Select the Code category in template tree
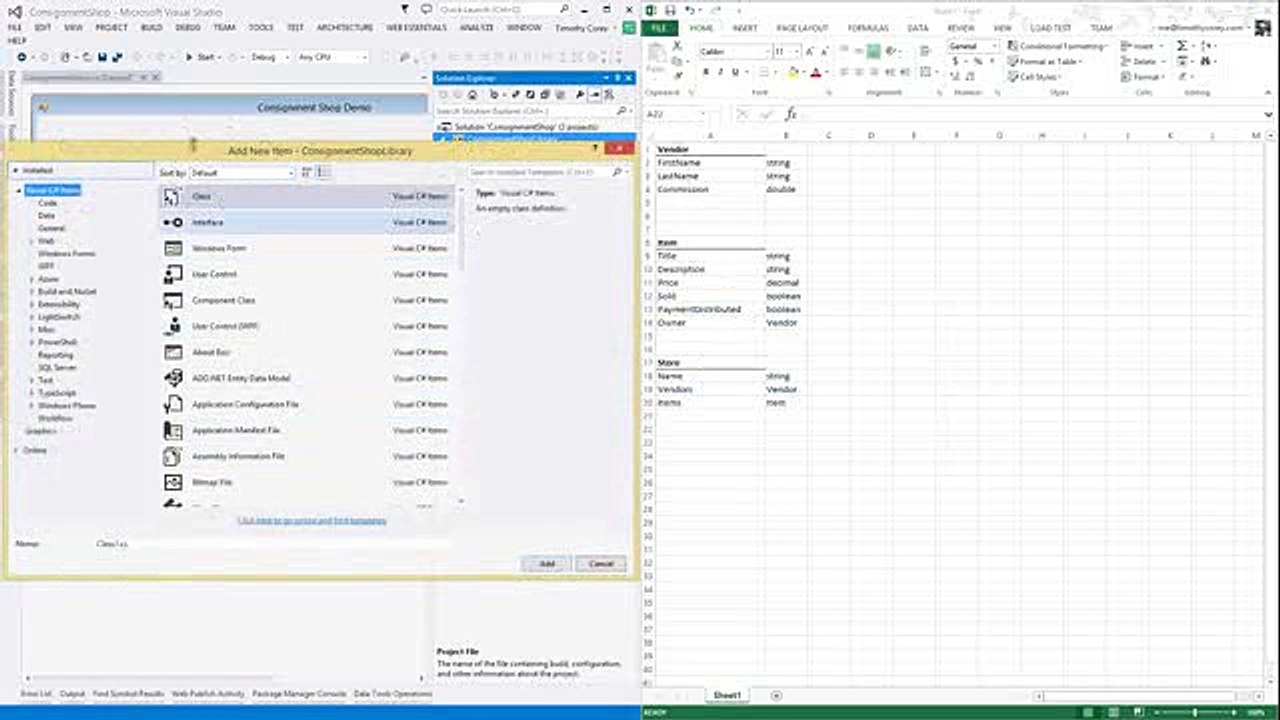Screen dimensions: 1280x720 [47, 203]
